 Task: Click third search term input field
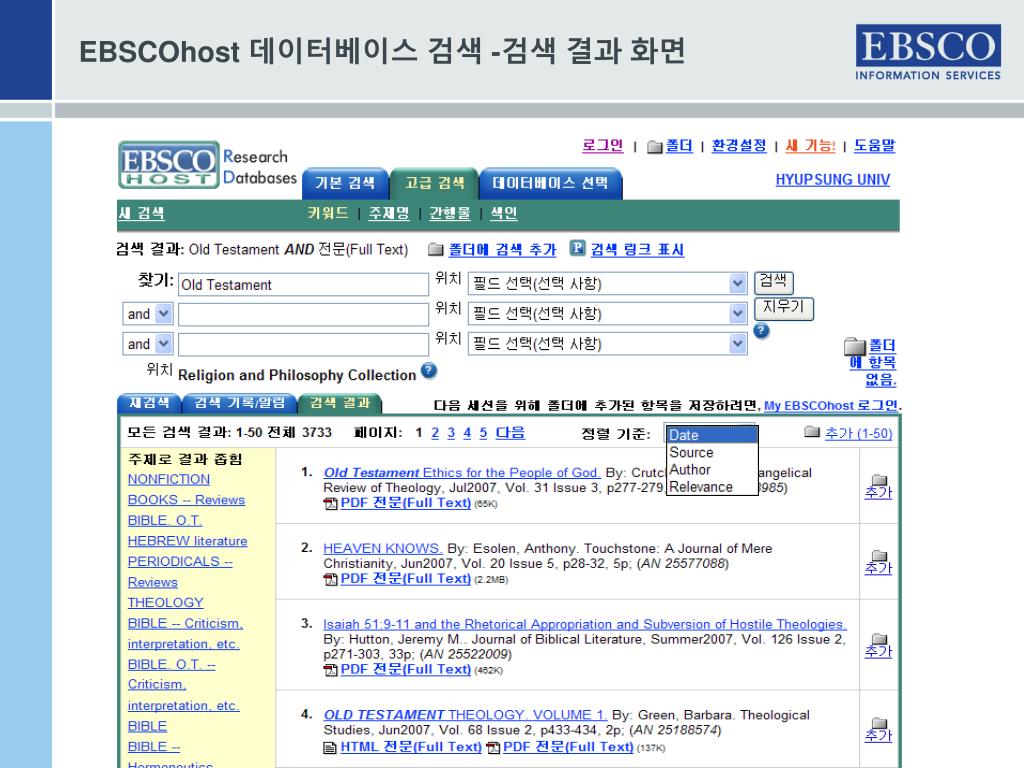tap(303, 344)
